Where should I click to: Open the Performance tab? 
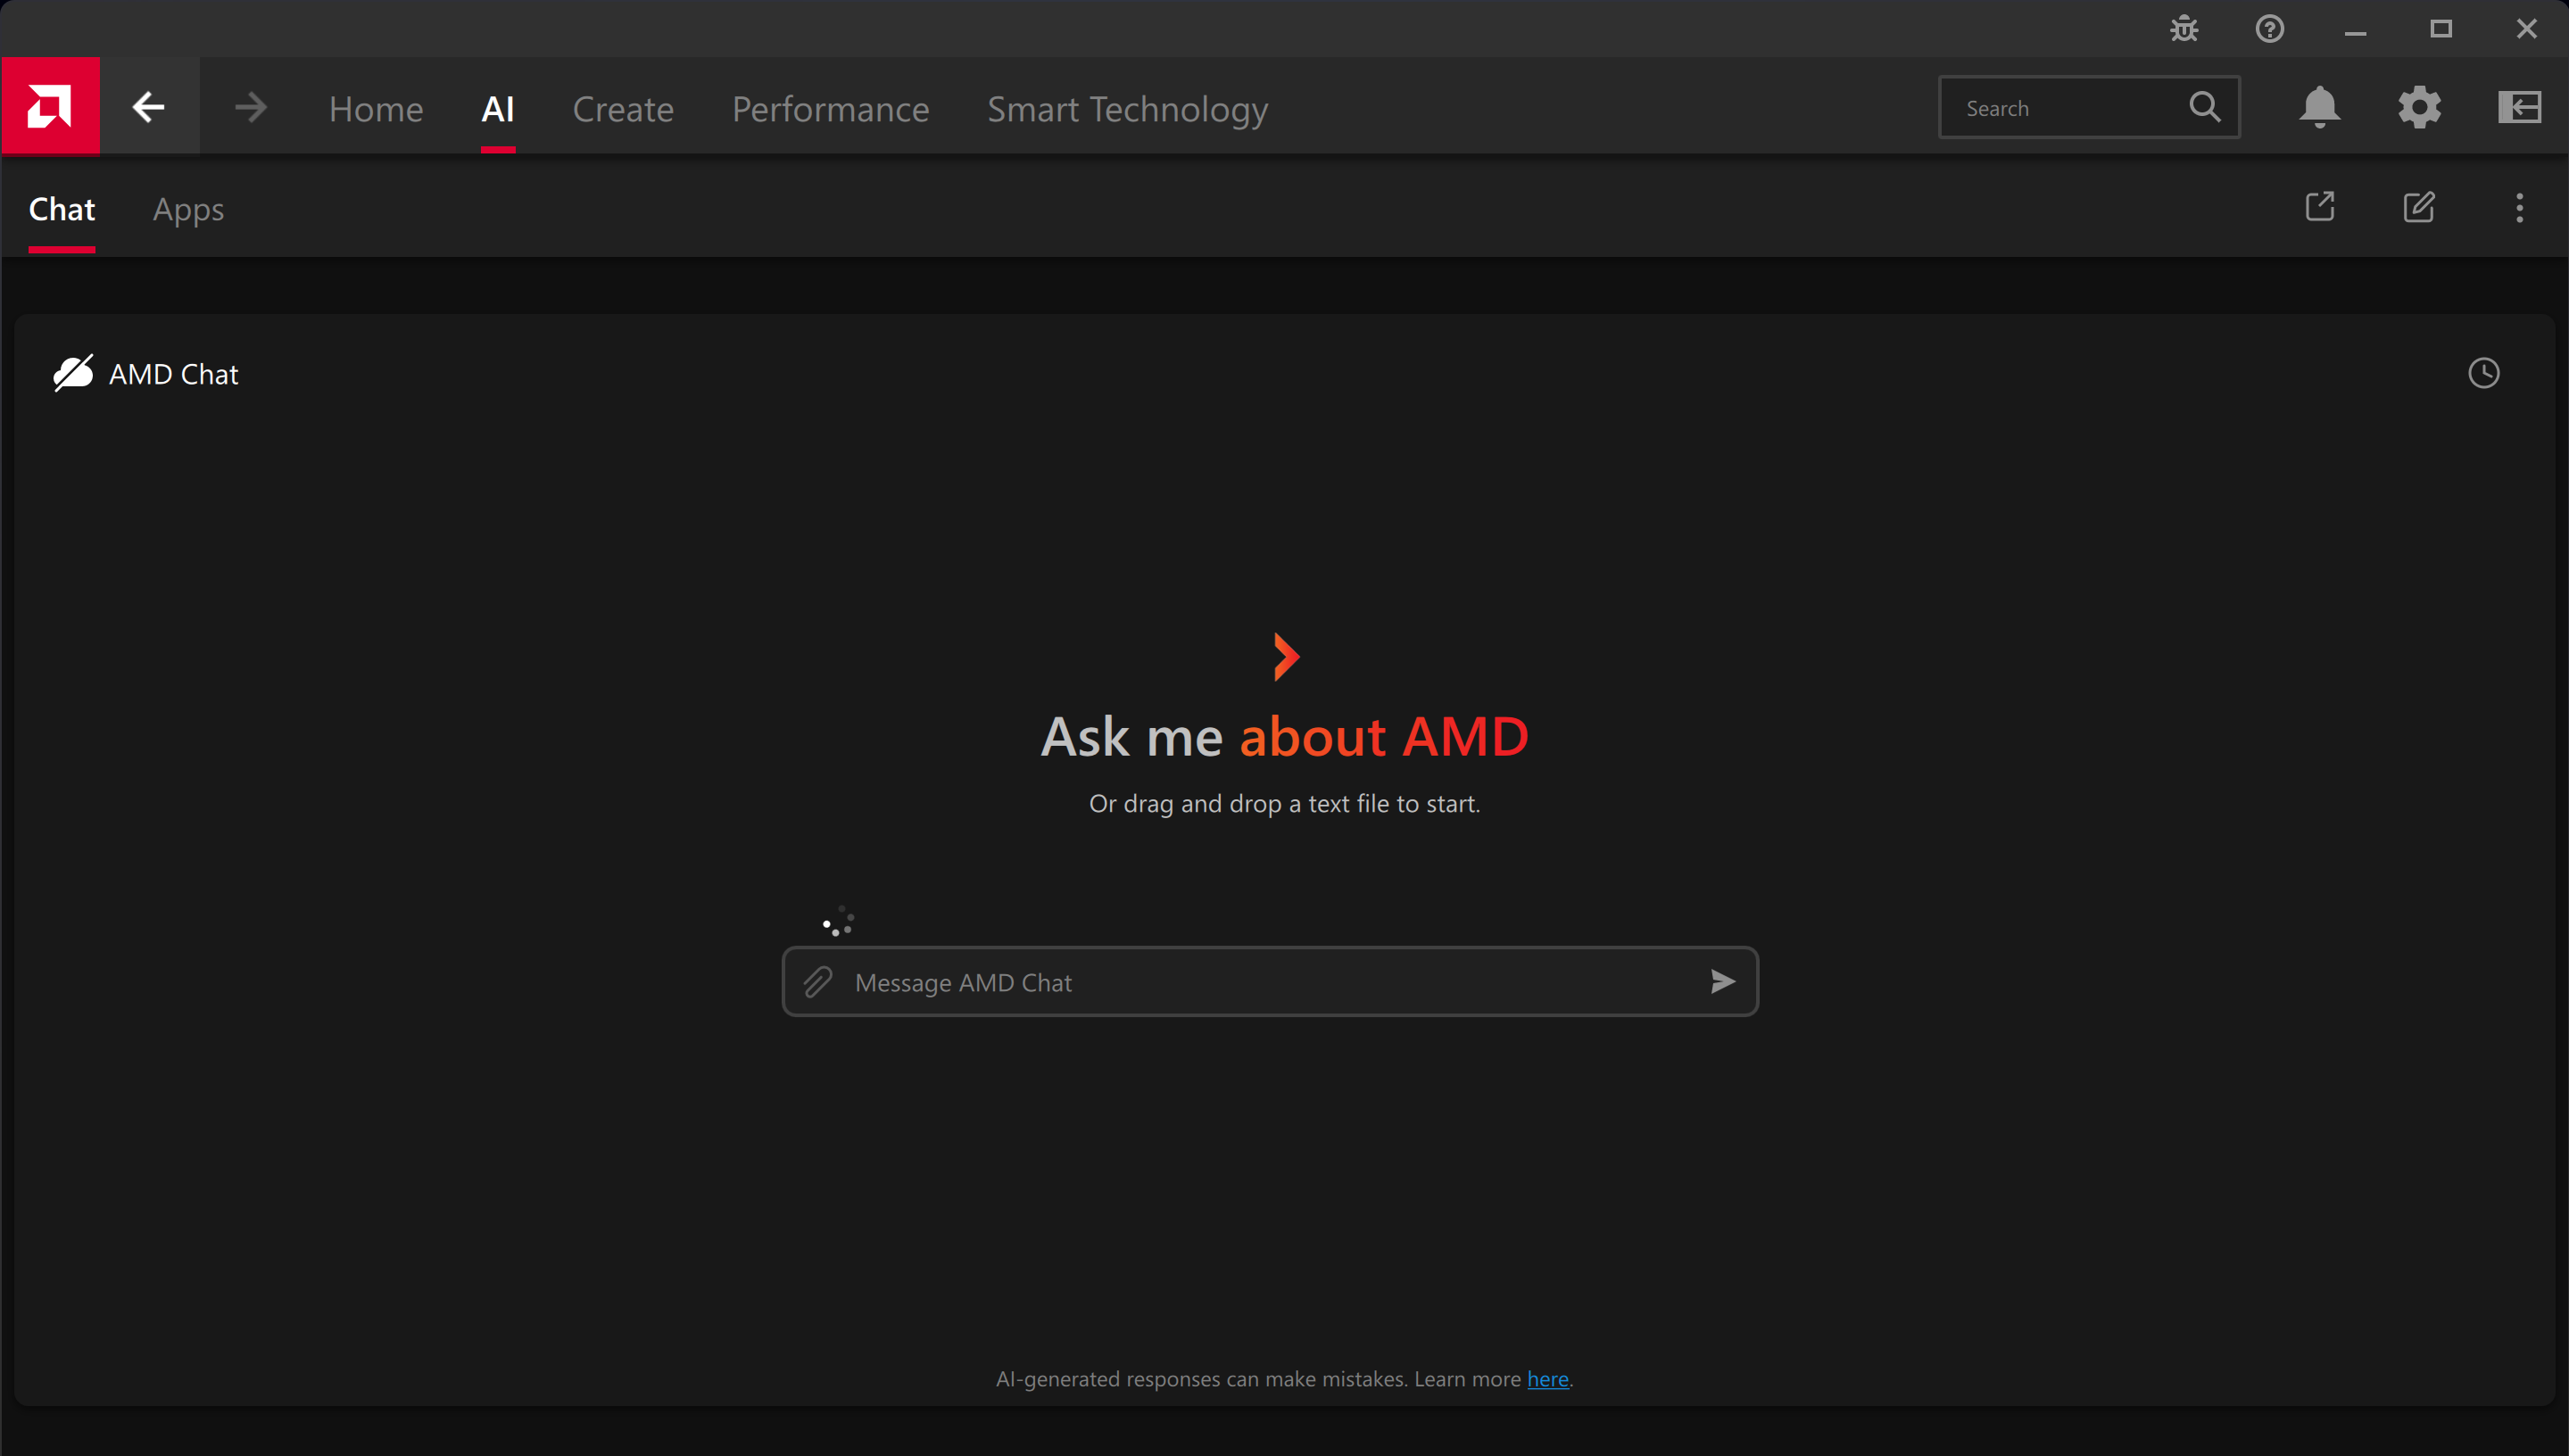830,109
